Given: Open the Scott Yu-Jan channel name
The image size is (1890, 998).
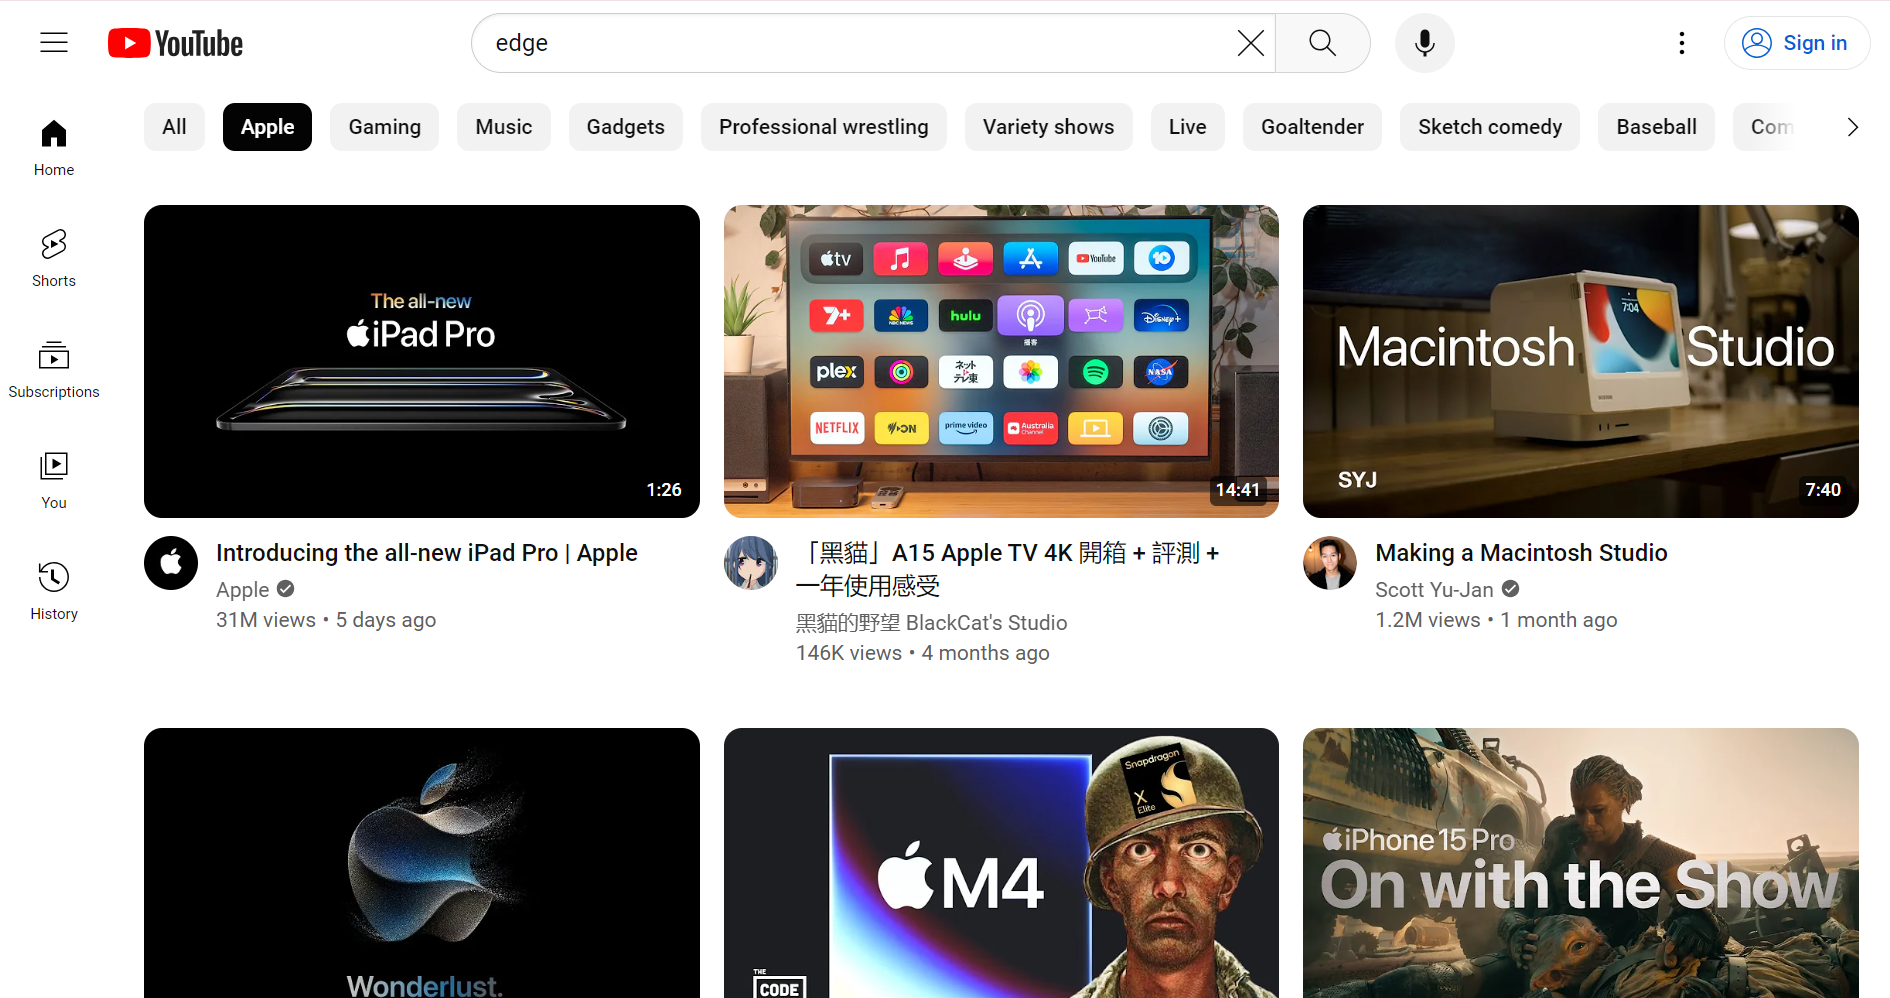Looking at the screenshot, I should click(x=1434, y=590).
